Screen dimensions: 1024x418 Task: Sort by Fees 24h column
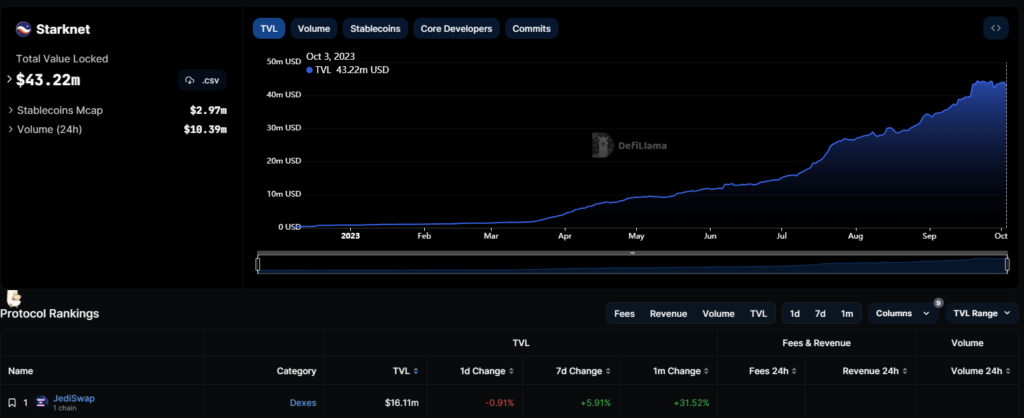coord(797,371)
